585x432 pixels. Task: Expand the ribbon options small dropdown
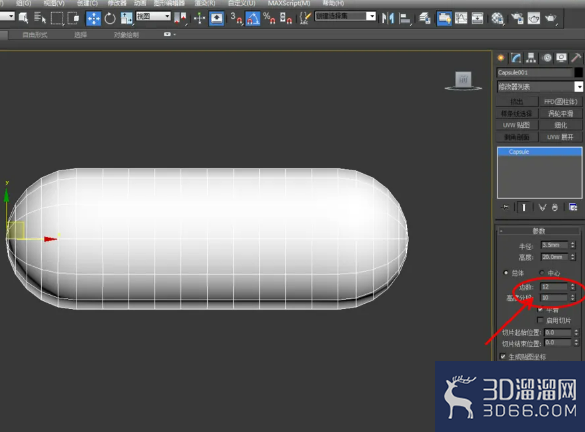click(x=169, y=34)
